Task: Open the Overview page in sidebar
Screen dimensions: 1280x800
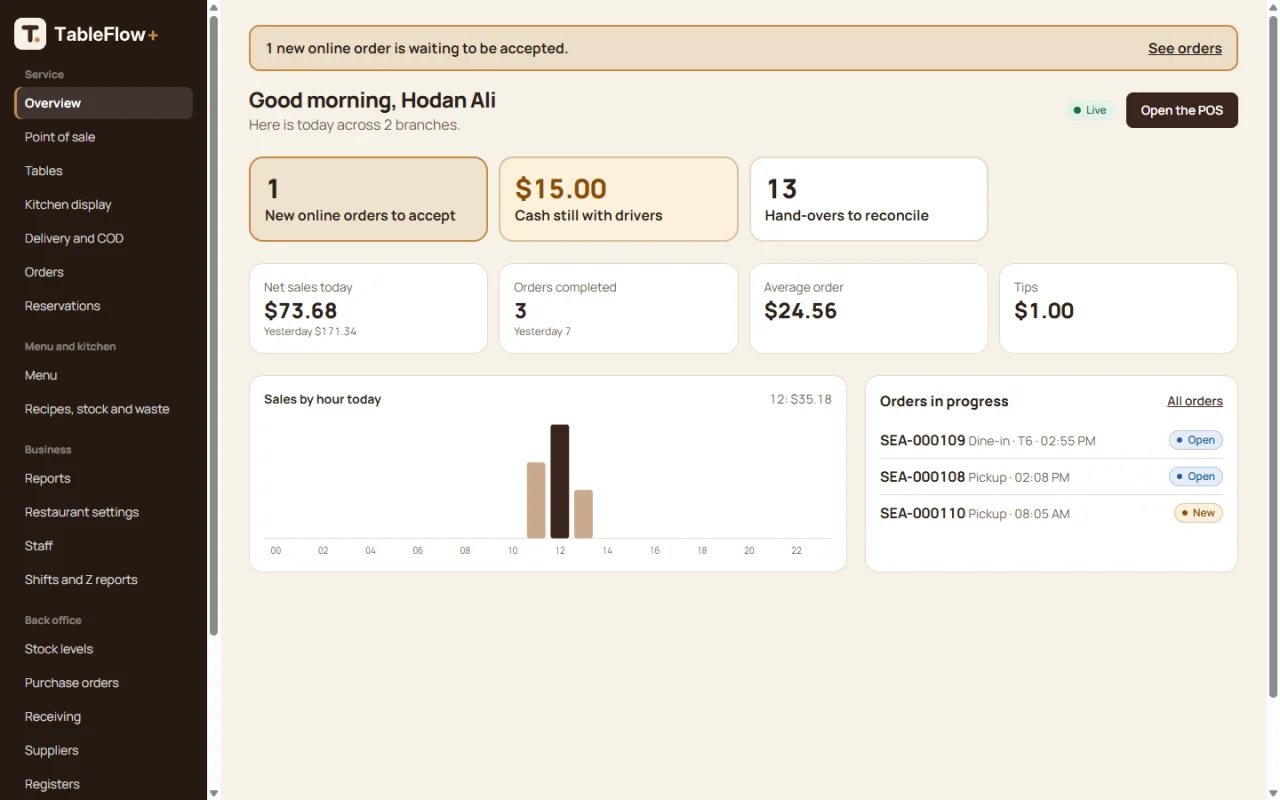Action: pos(103,103)
